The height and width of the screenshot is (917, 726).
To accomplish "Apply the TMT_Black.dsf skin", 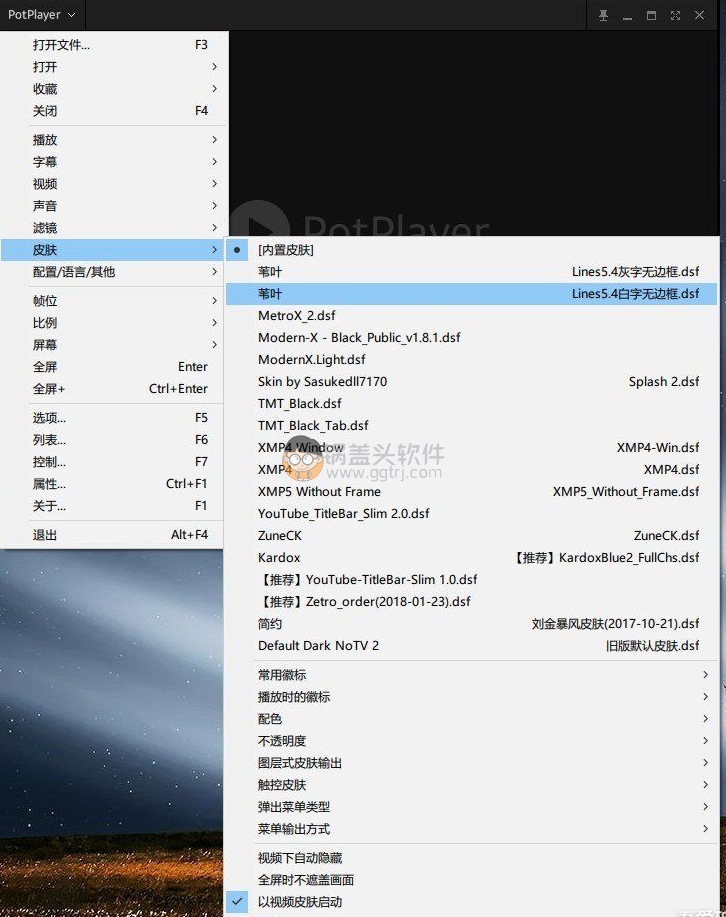I will (x=472, y=404).
